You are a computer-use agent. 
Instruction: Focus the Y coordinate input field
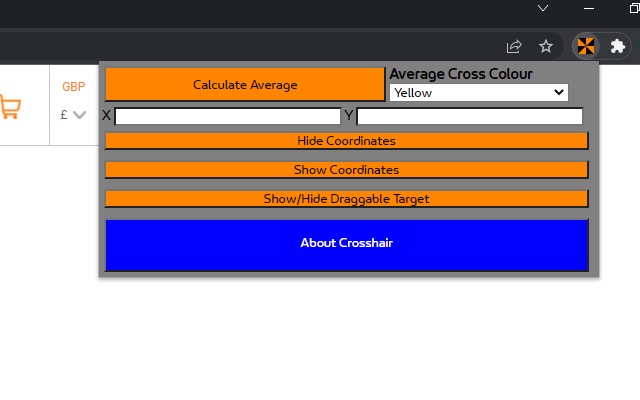[x=469, y=117]
